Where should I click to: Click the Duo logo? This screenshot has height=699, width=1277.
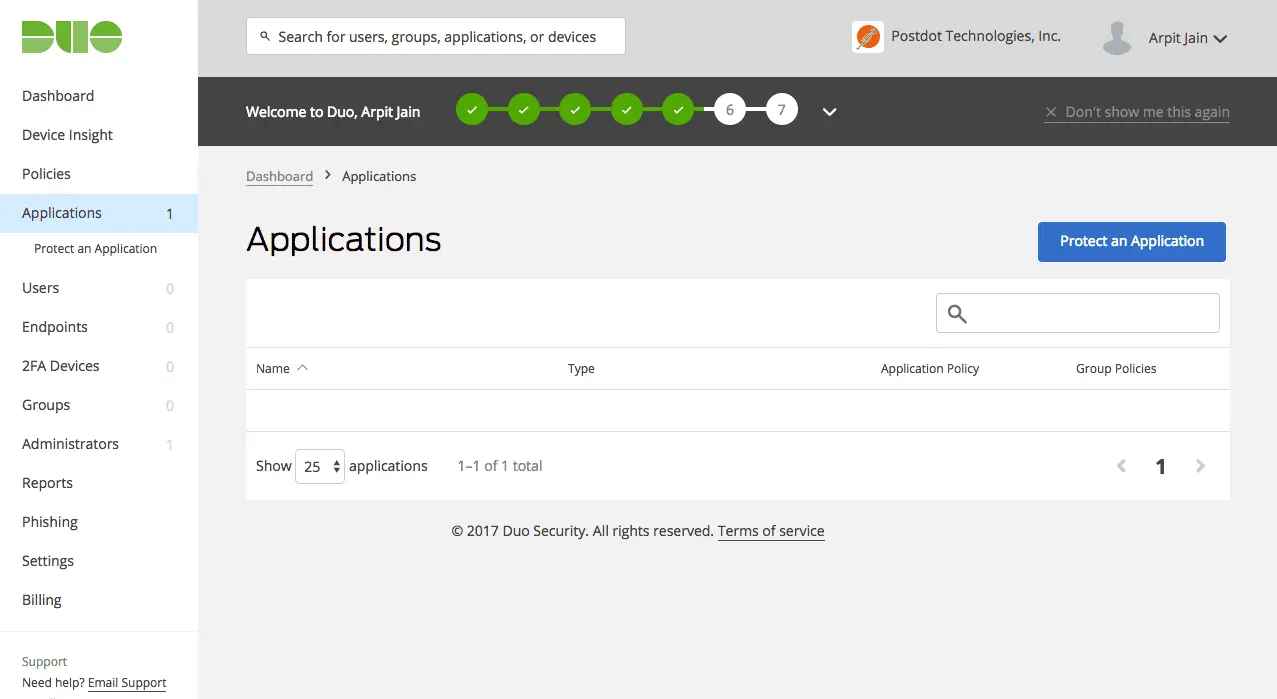pyautogui.click(x=72, y=37)
